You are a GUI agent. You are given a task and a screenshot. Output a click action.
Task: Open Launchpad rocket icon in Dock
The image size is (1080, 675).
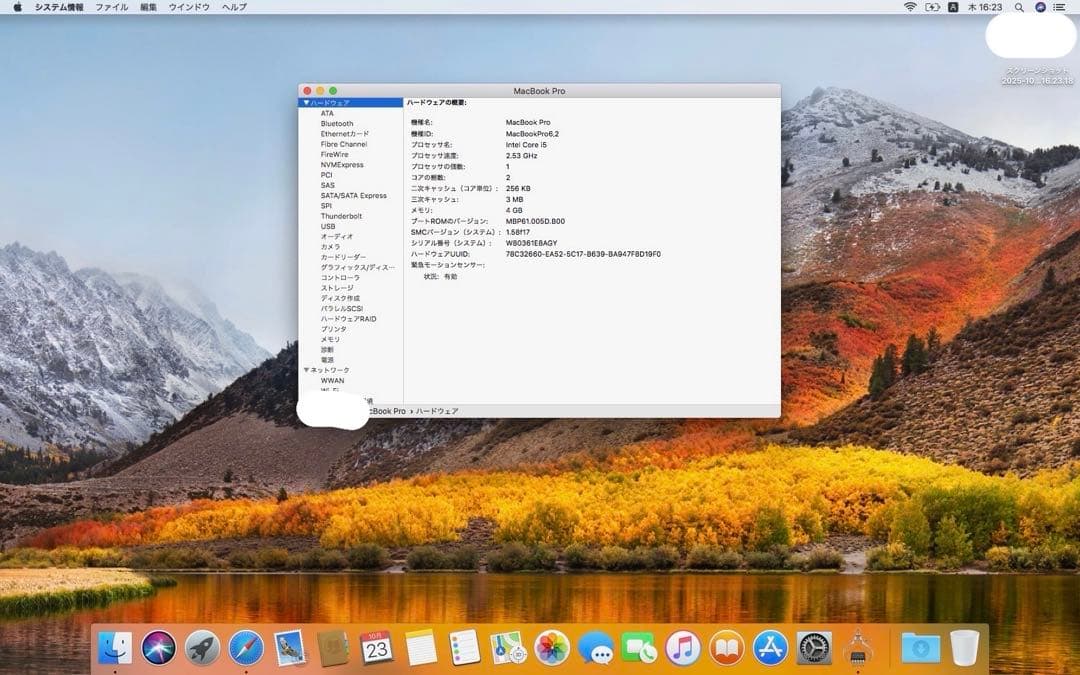tap(202, 648)
